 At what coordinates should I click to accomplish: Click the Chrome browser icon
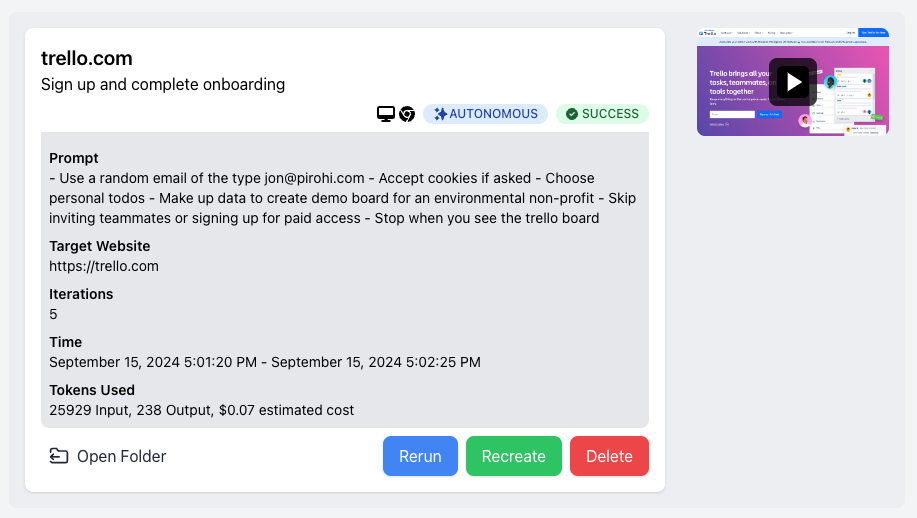coord(407,114)
